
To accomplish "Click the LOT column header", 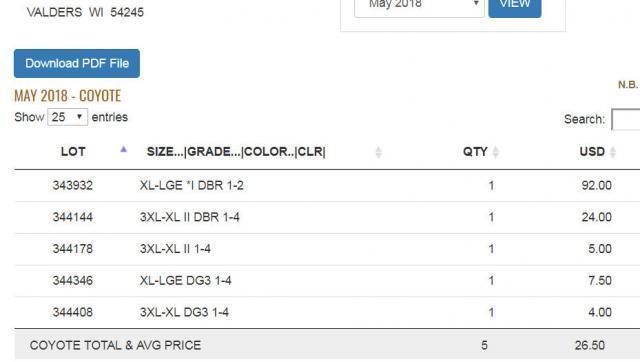I will tap(73, 152).
